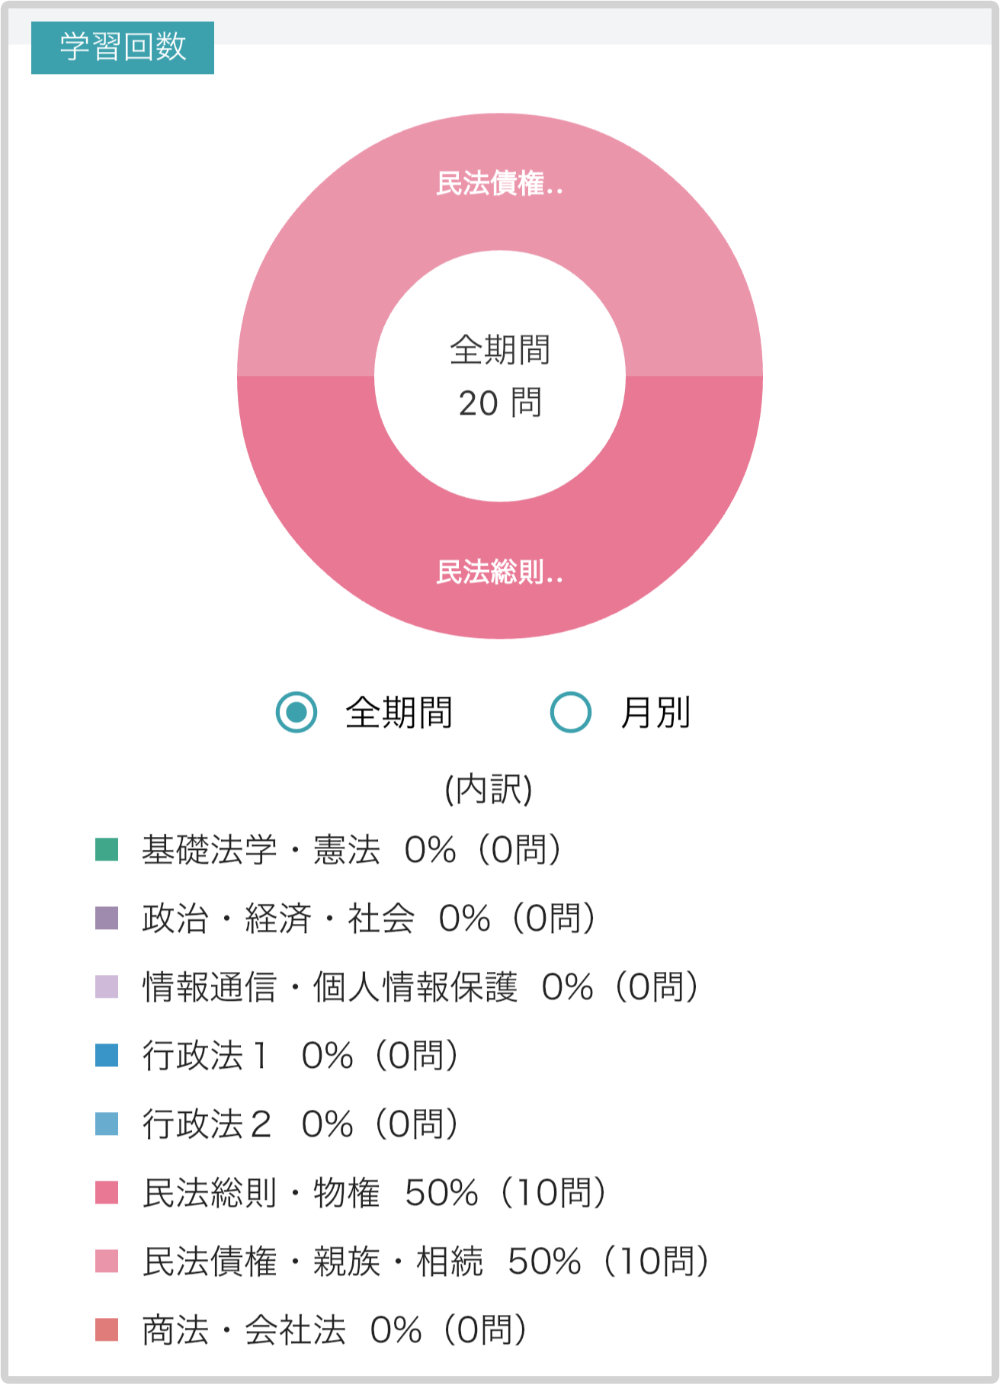Click the 全期間 20問 chart center
Viewport: 1000px width, 1385px height.
(x=500, y=376)
